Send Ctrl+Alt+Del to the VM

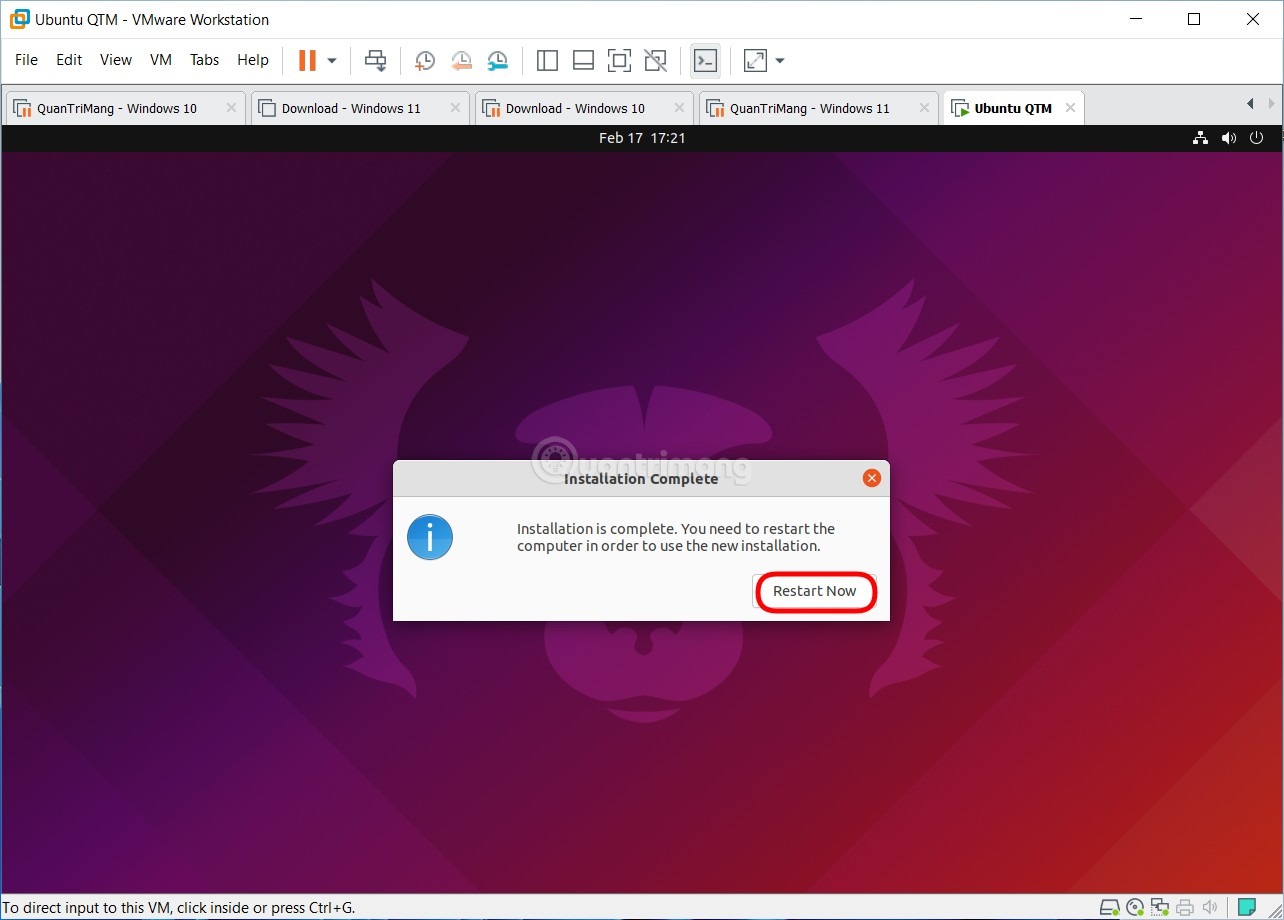[375, 61]
